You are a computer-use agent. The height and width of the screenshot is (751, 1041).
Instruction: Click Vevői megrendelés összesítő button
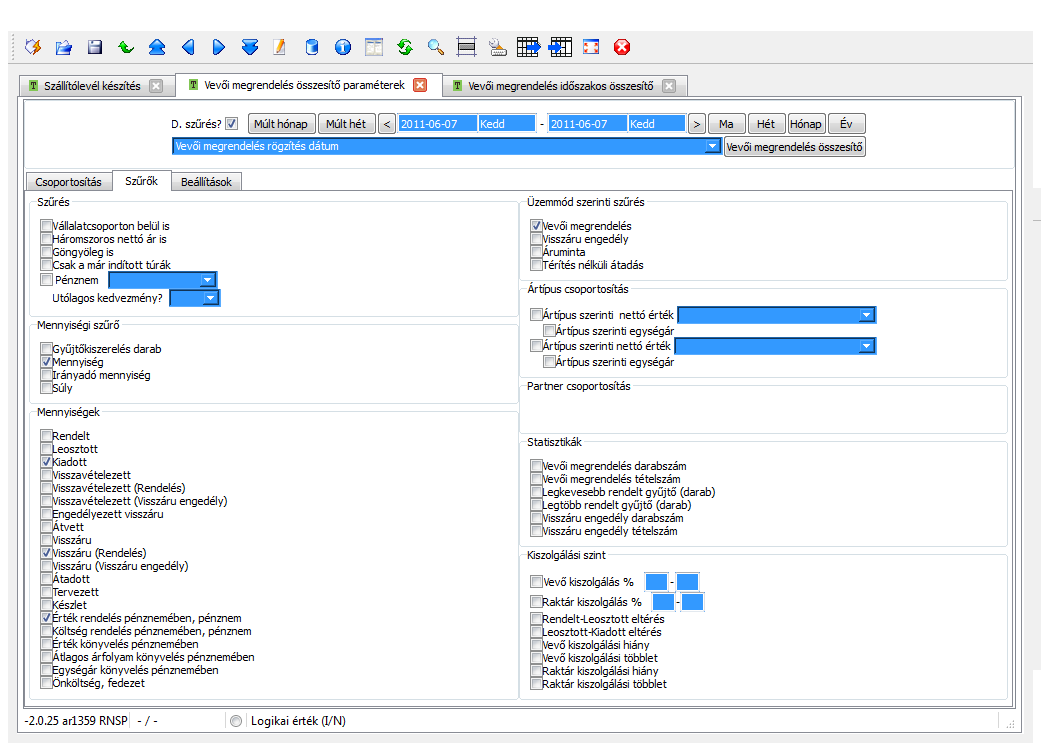[794, 147]
